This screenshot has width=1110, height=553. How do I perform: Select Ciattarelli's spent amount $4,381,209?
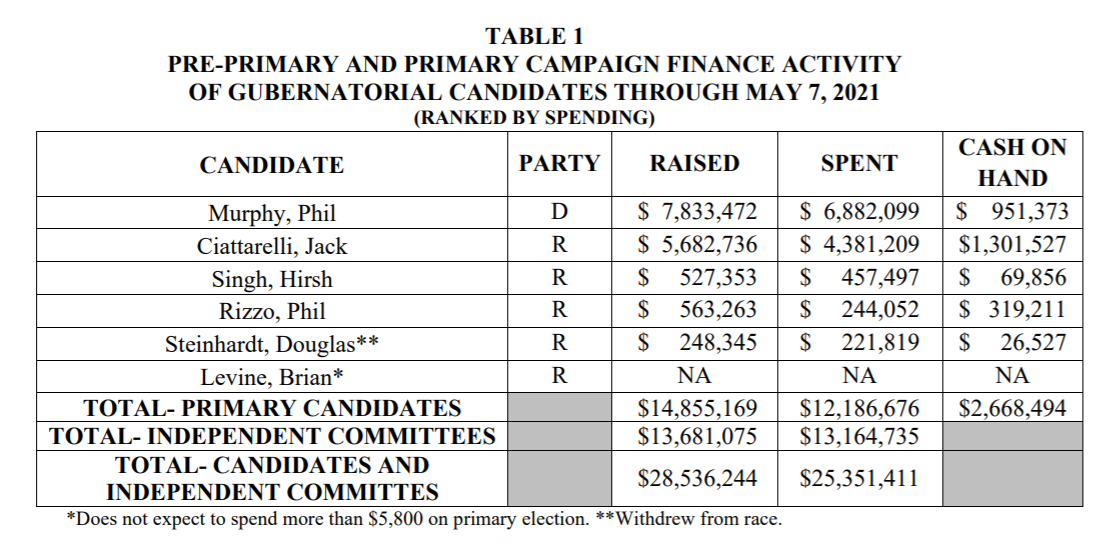click(860, 245)
